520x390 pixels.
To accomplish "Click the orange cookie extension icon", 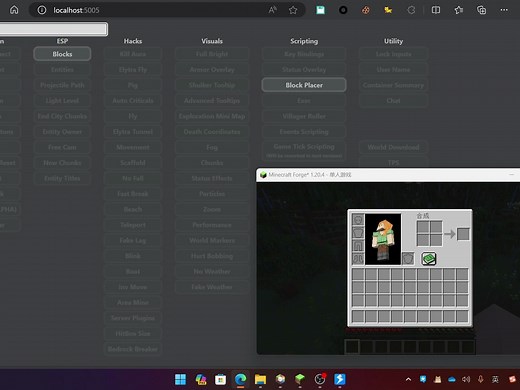I will [366, 10].
